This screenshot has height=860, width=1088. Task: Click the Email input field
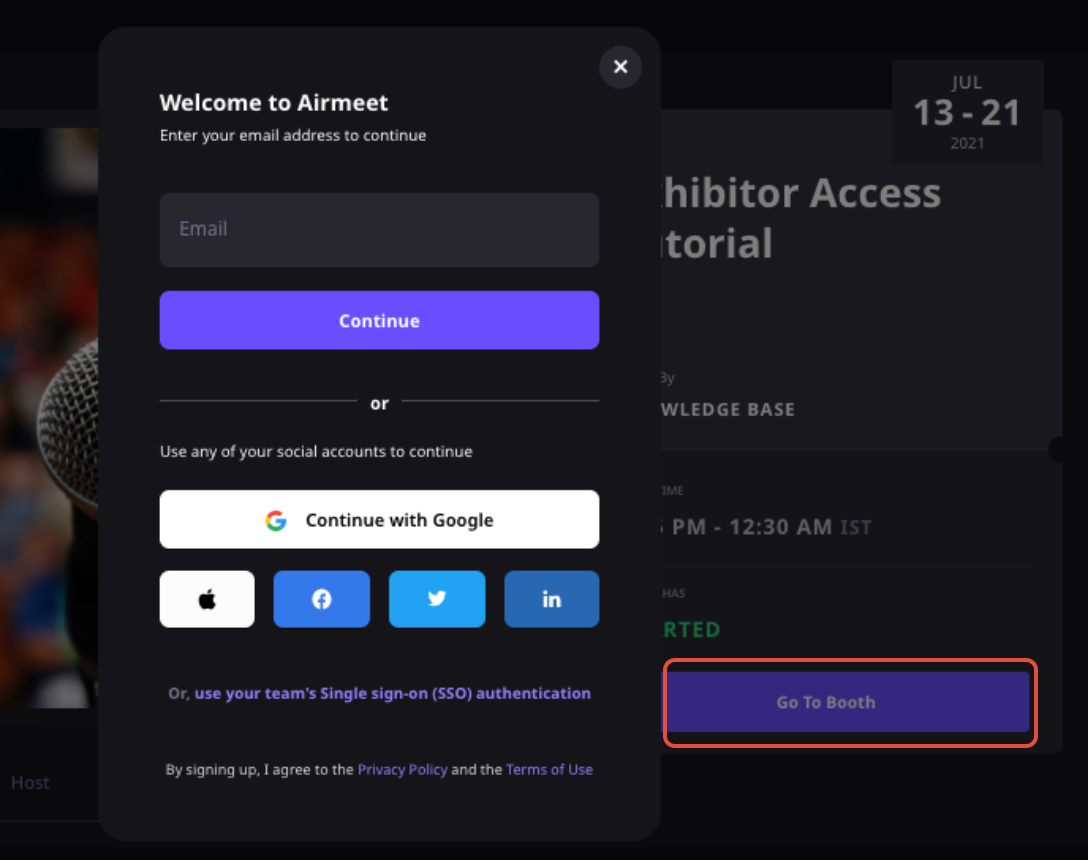click(380, 230)
